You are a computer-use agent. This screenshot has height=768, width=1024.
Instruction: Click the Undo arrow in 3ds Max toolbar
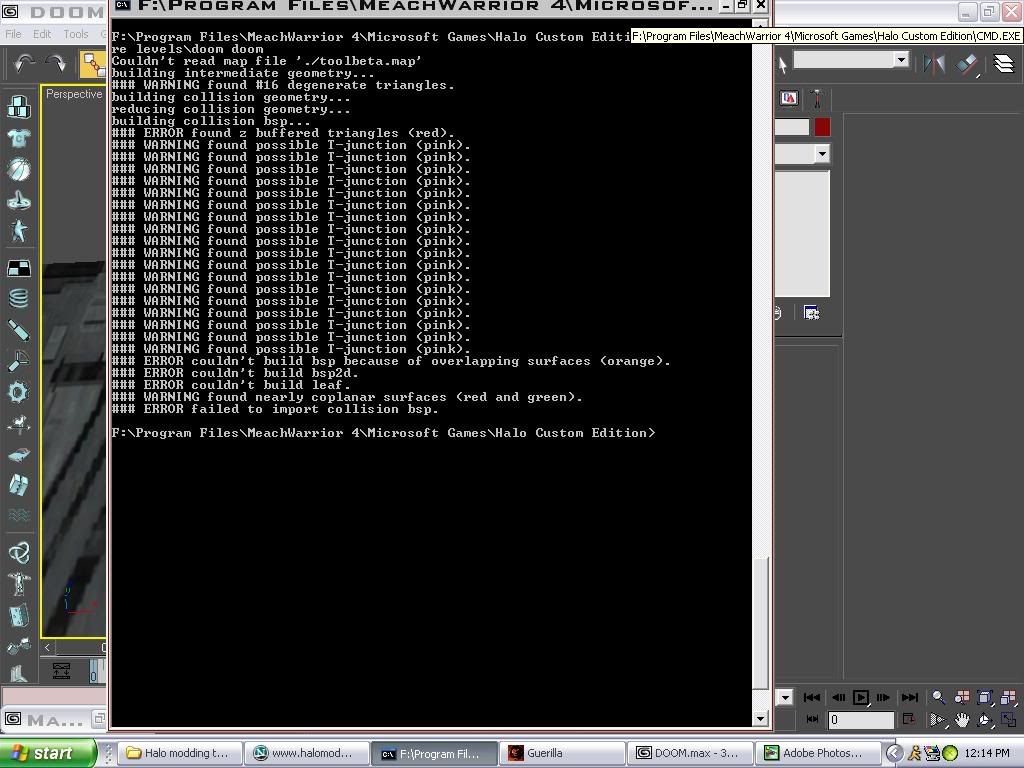(24, 63)
